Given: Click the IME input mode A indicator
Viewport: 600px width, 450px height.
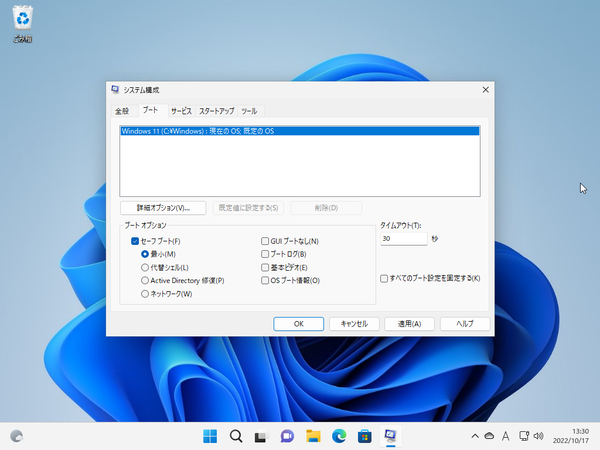Looking at the screenshot, I should pos(505,436).
